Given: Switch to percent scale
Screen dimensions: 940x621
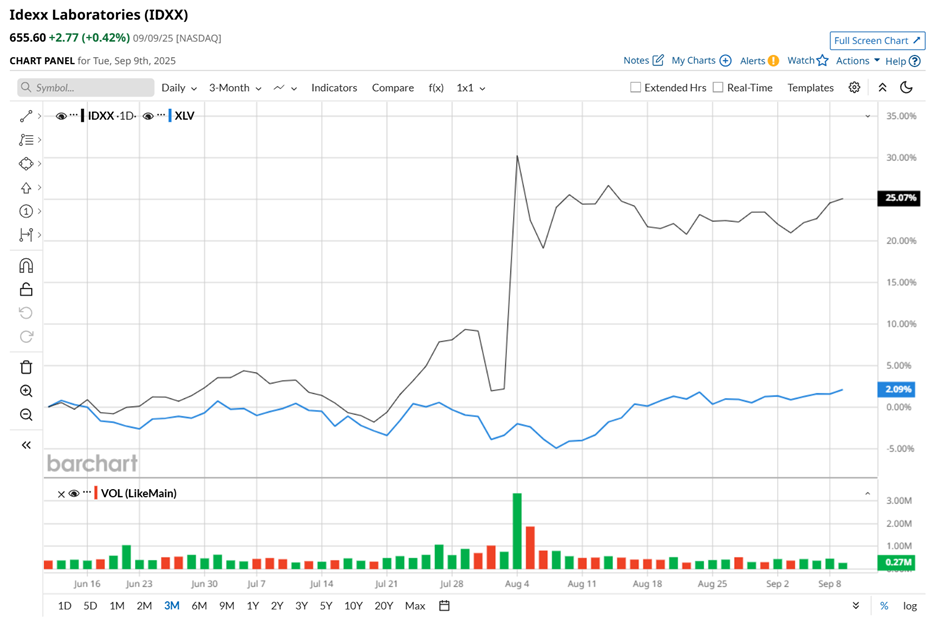Looking at the screenshot, I should [884, 605].
